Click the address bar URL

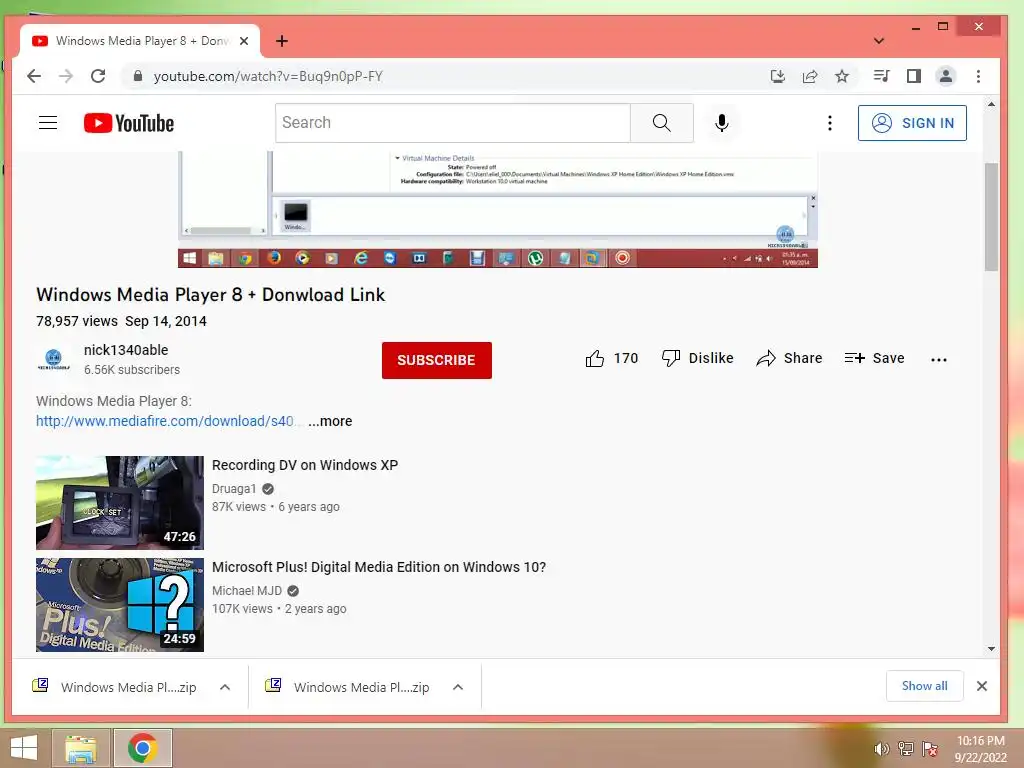point(268,76)
